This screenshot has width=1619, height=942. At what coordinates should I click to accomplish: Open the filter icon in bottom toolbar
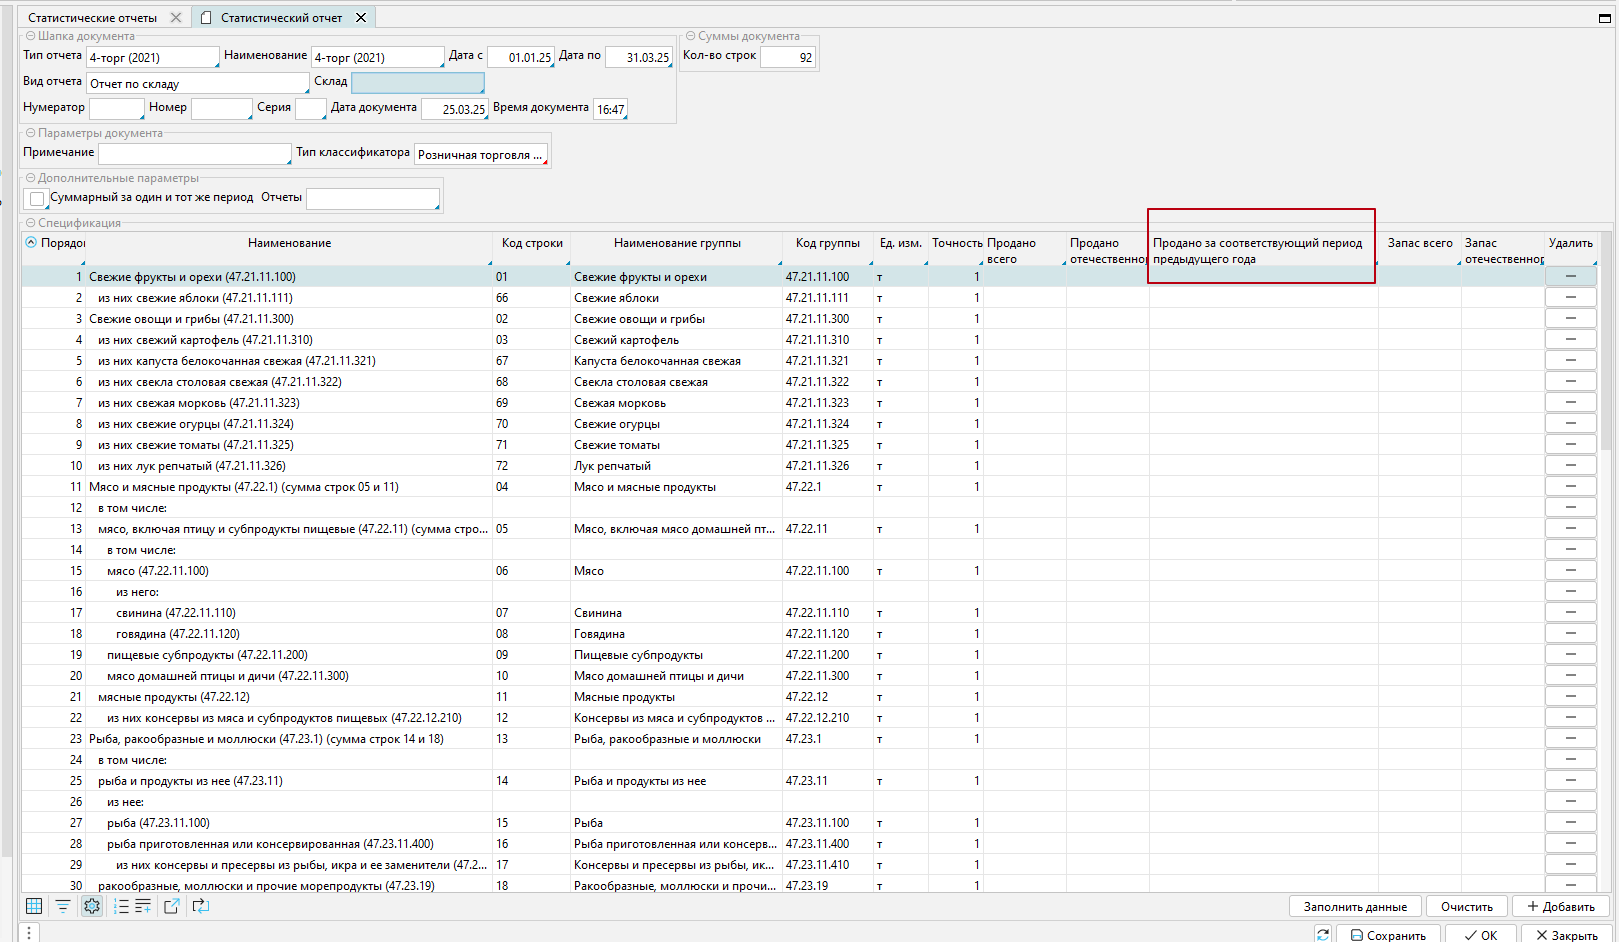coord(63,906)
